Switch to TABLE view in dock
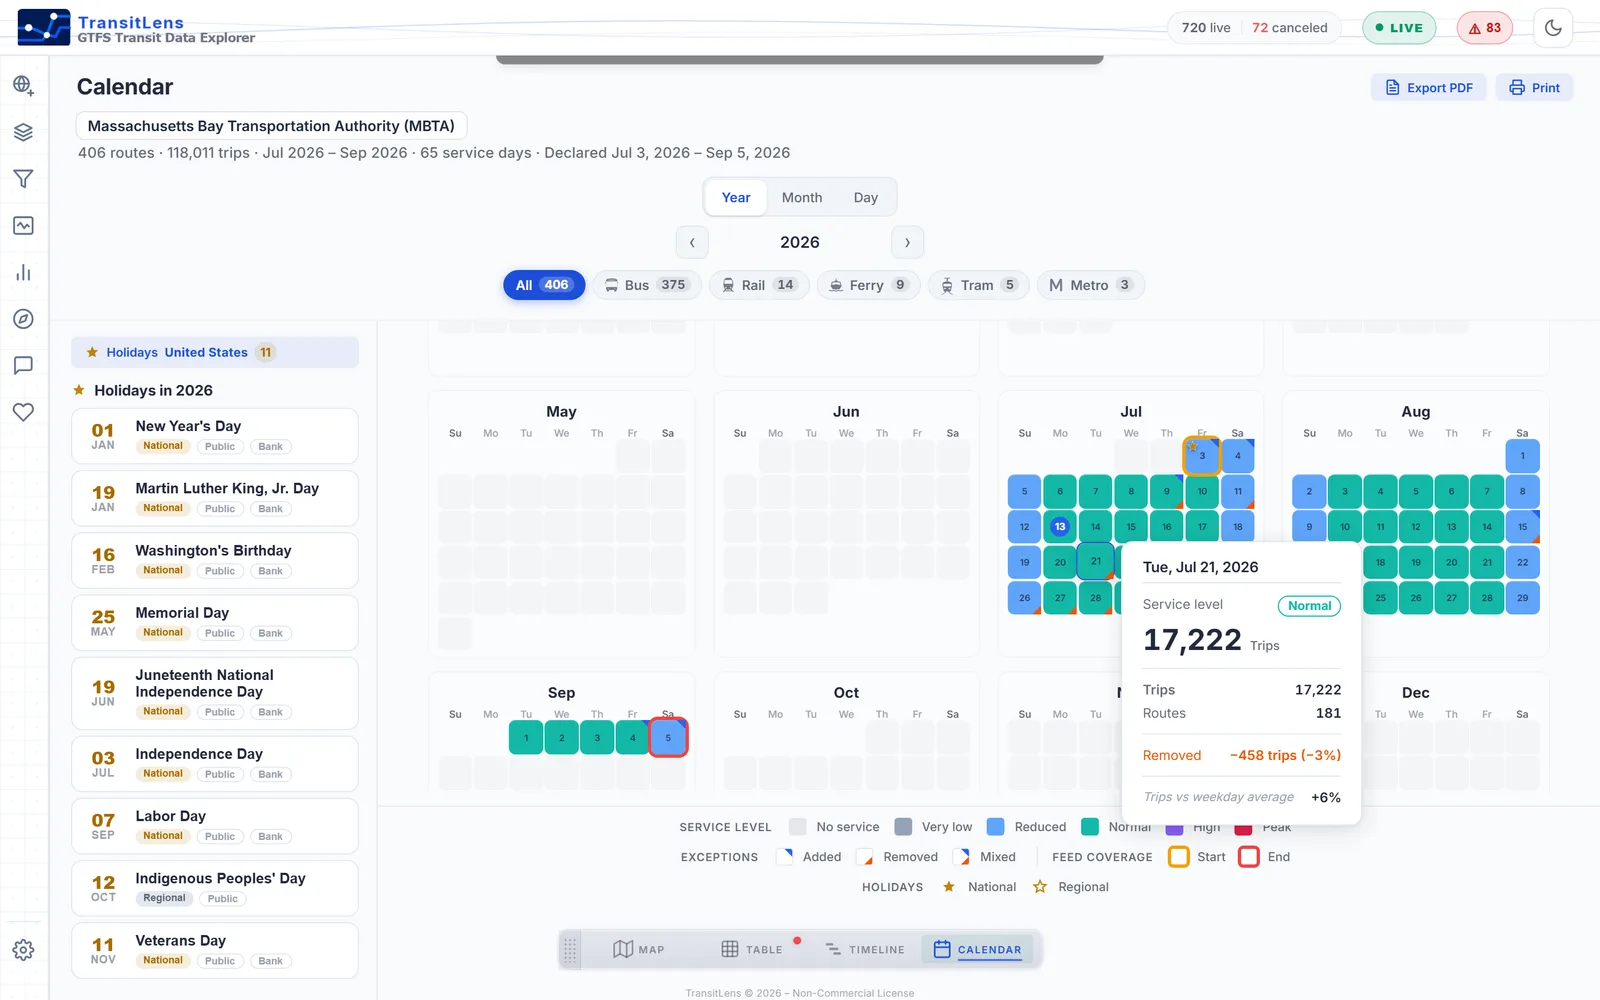The height and width of the screenshot is (1000, 1600). (x=752, y=950)
